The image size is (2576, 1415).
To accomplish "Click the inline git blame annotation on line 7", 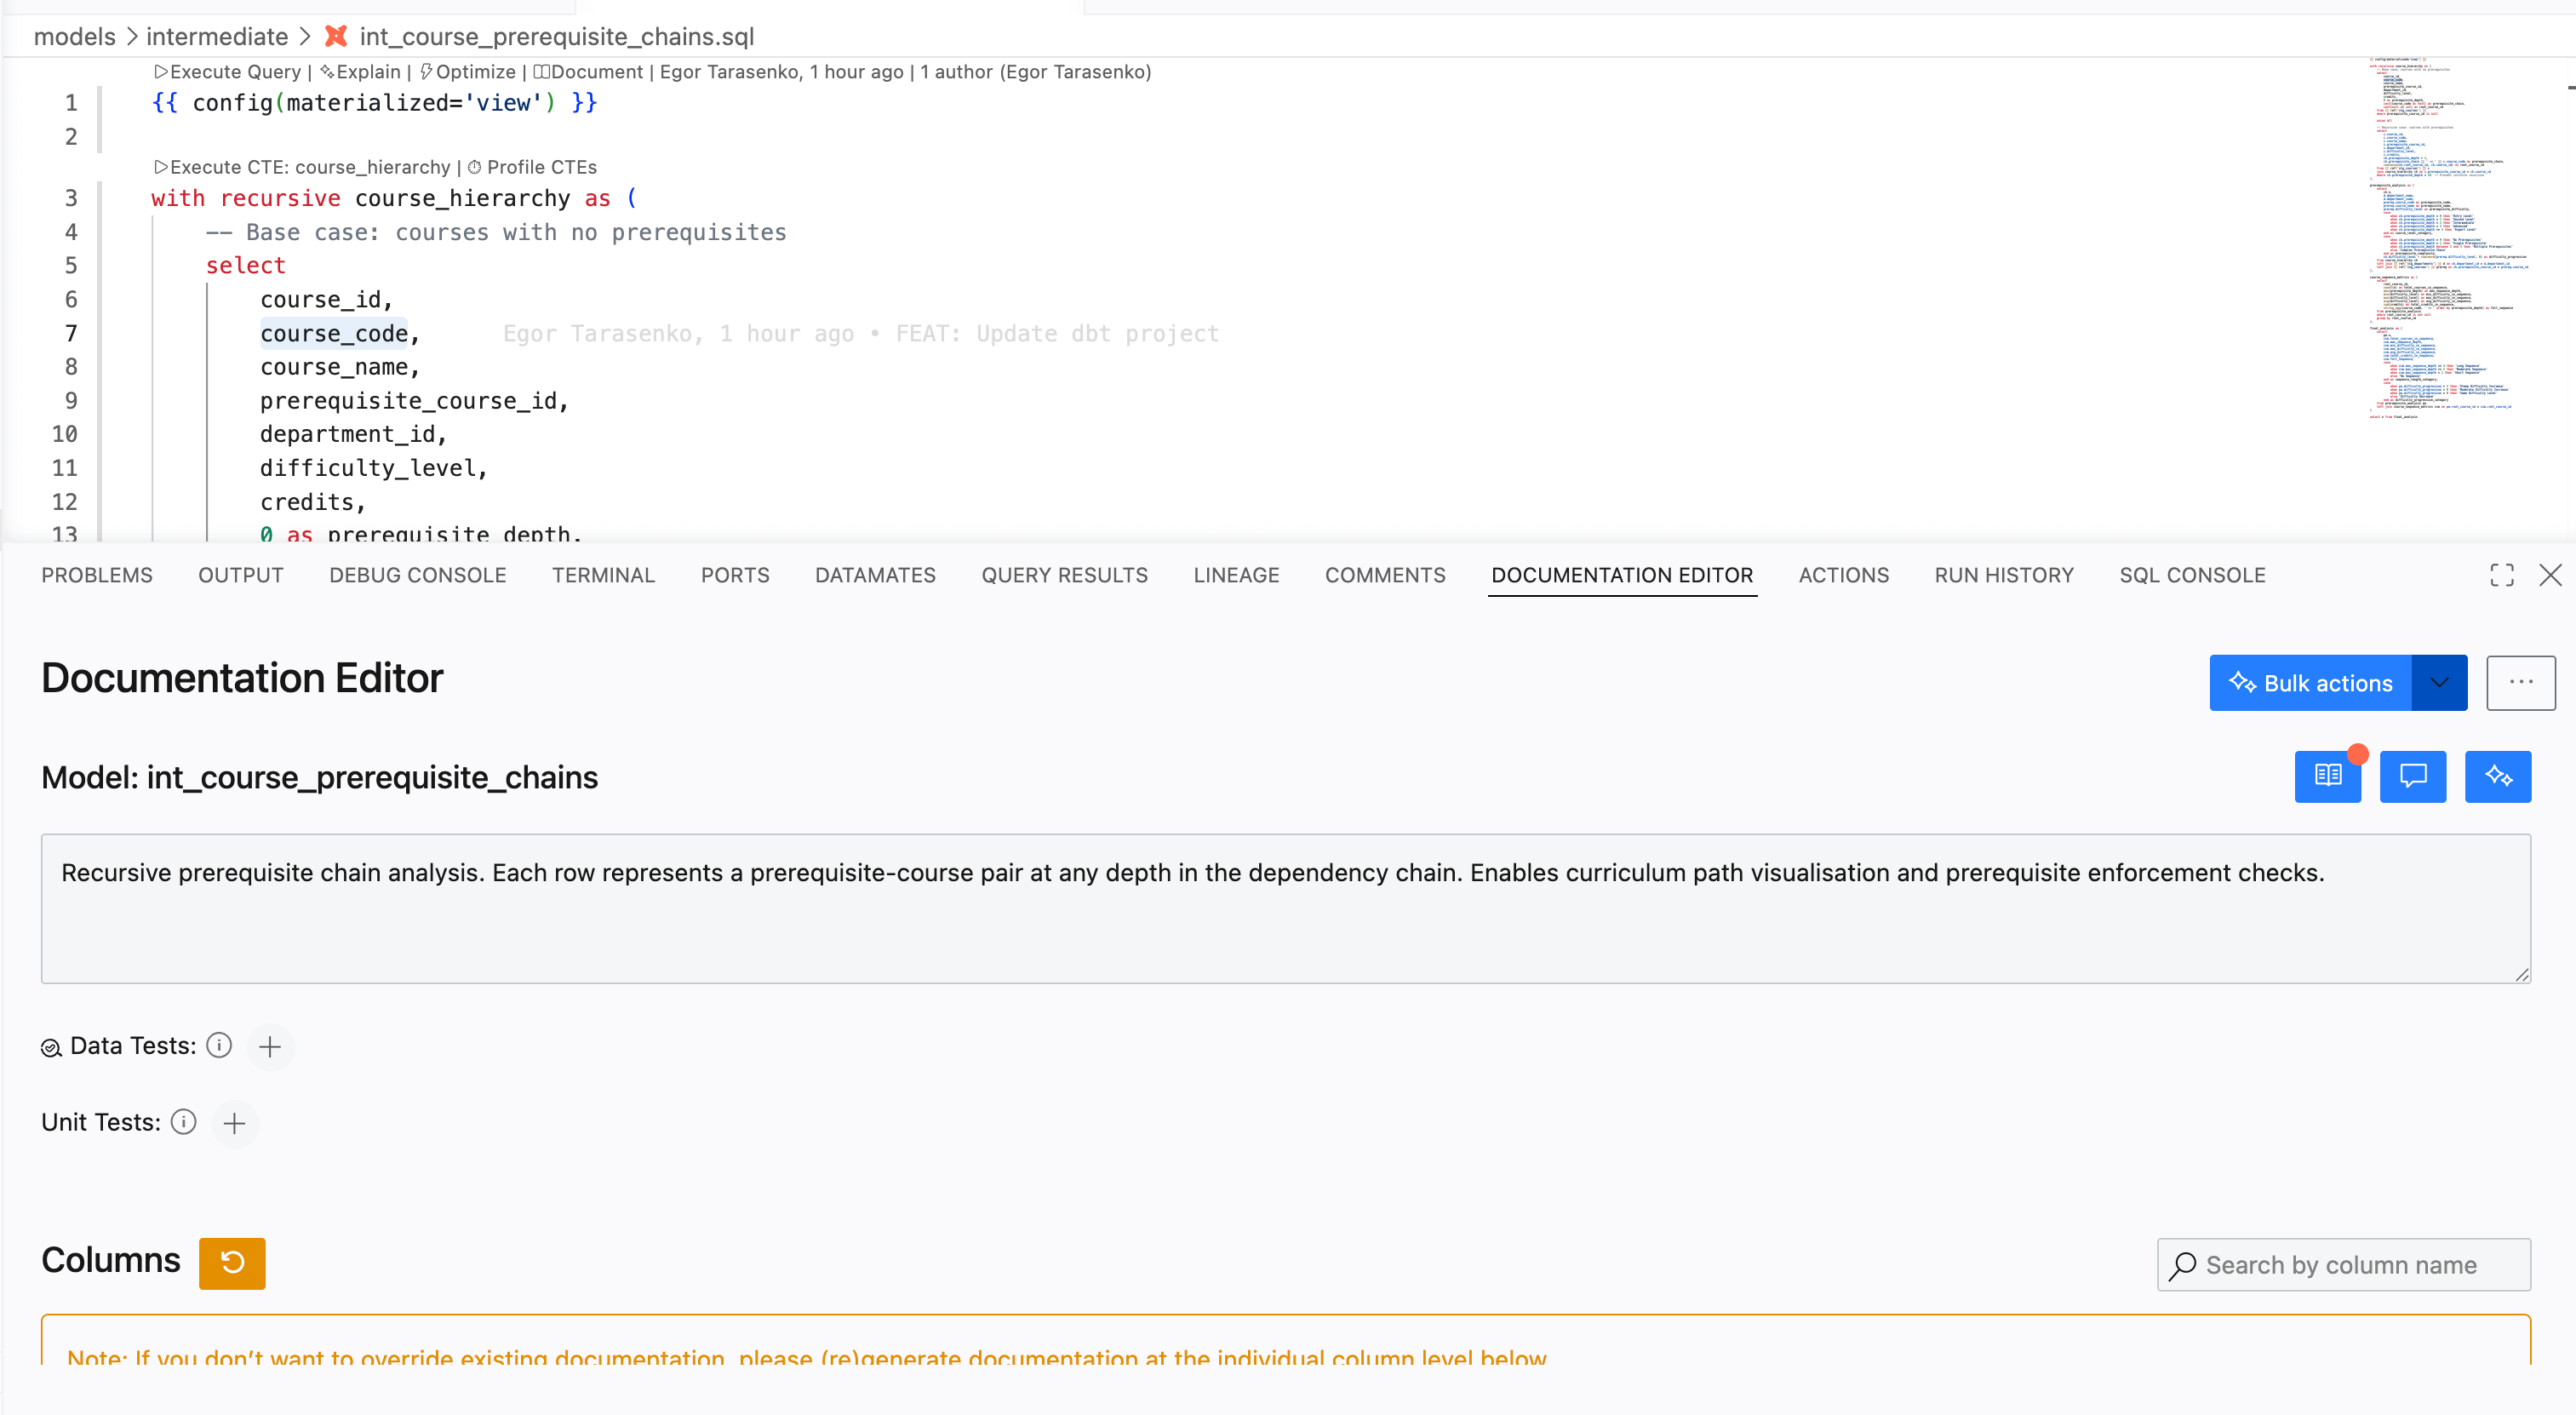I will click(861, 333).
